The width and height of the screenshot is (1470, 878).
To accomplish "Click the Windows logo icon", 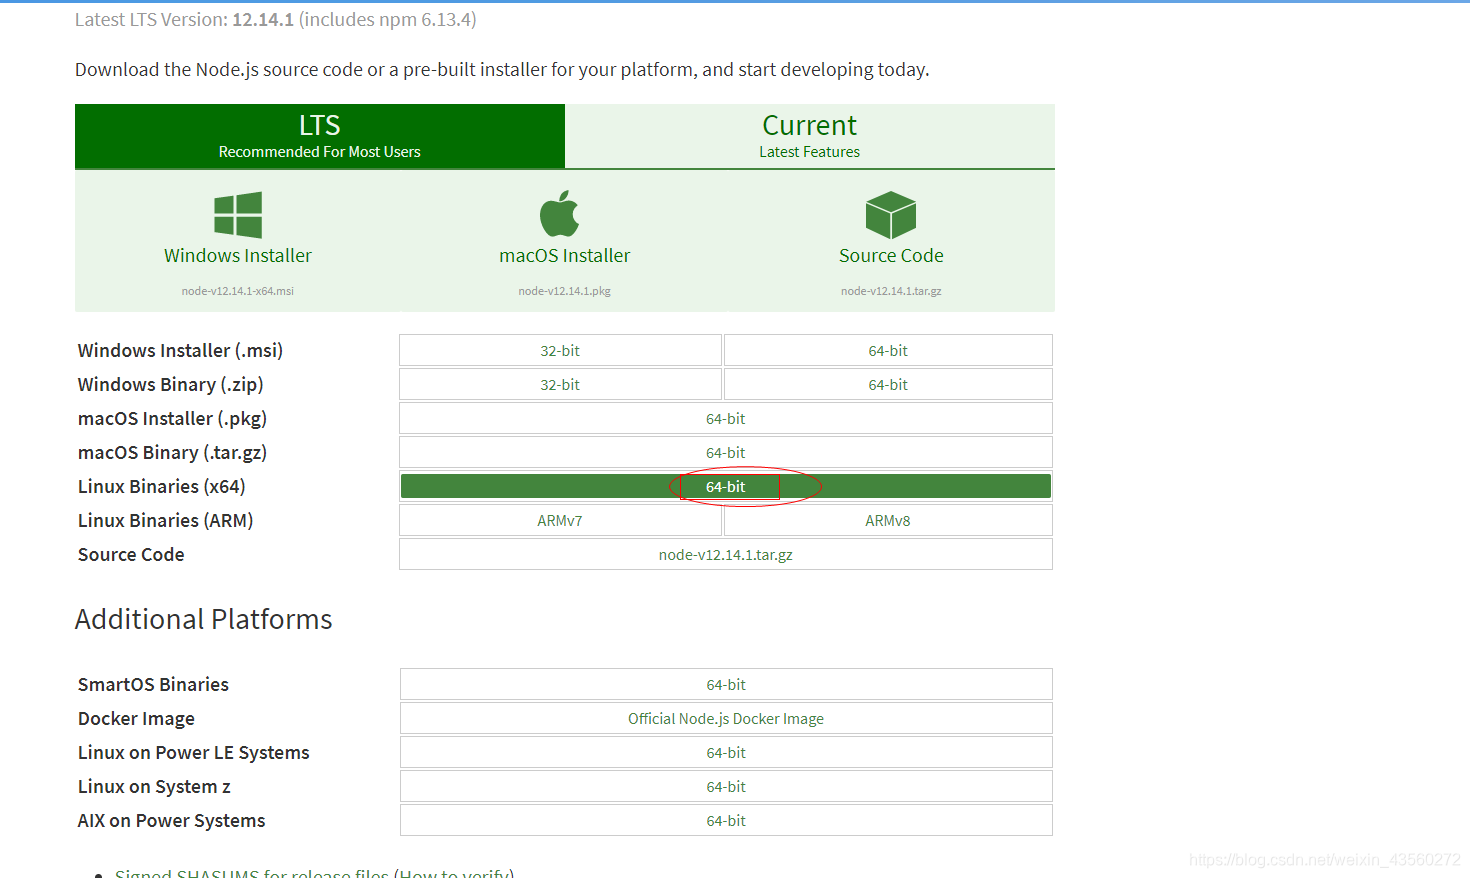I will [238, 215].
